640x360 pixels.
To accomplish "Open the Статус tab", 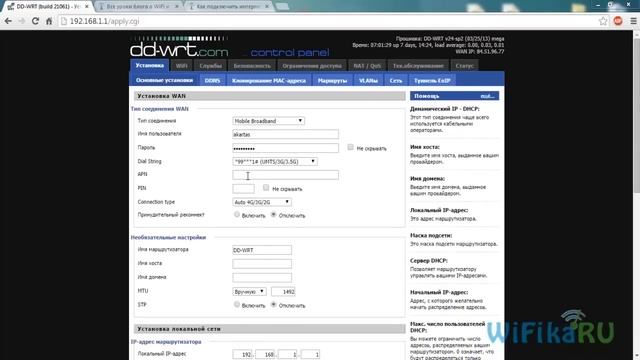I will click(464, 66).
